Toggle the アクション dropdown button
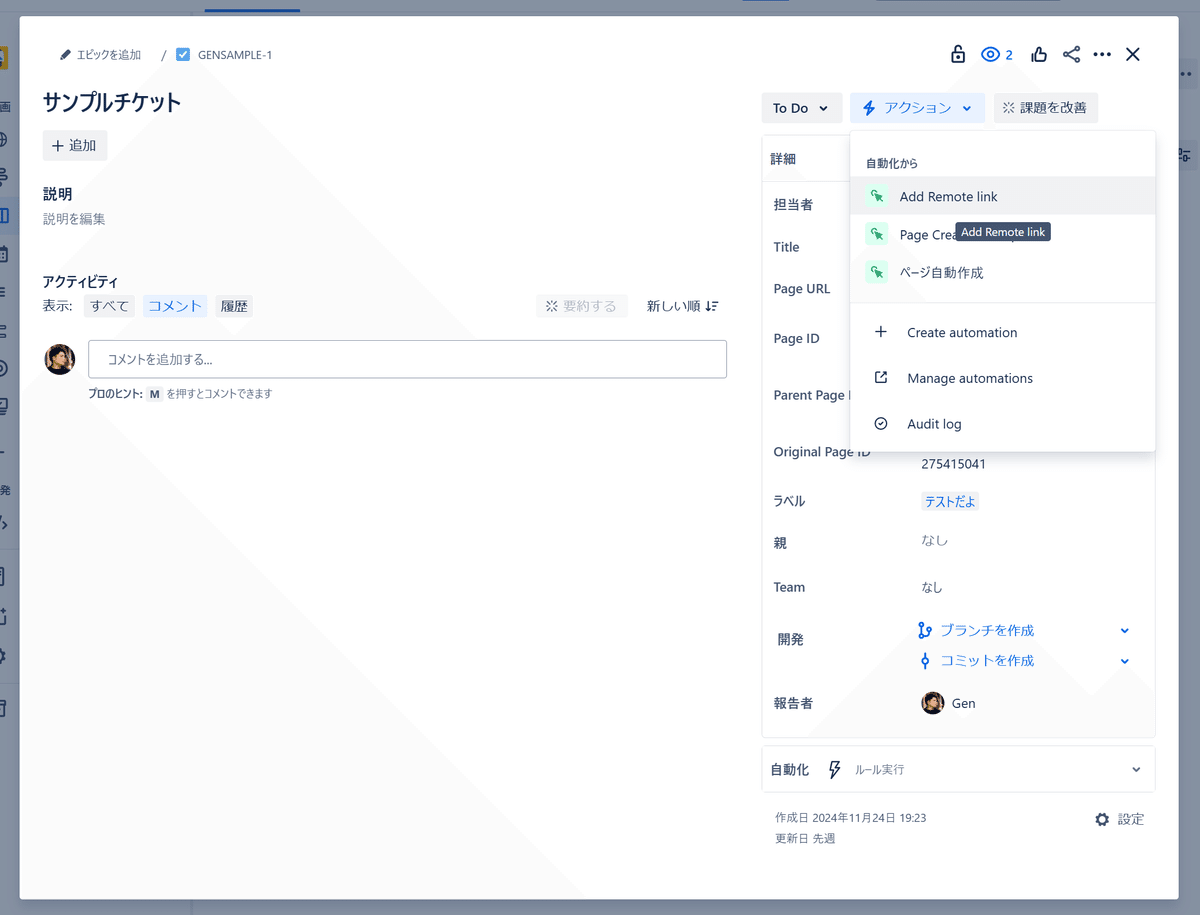Image resolution: width=1200 pixels, height=915 pixels. point(917,108)
